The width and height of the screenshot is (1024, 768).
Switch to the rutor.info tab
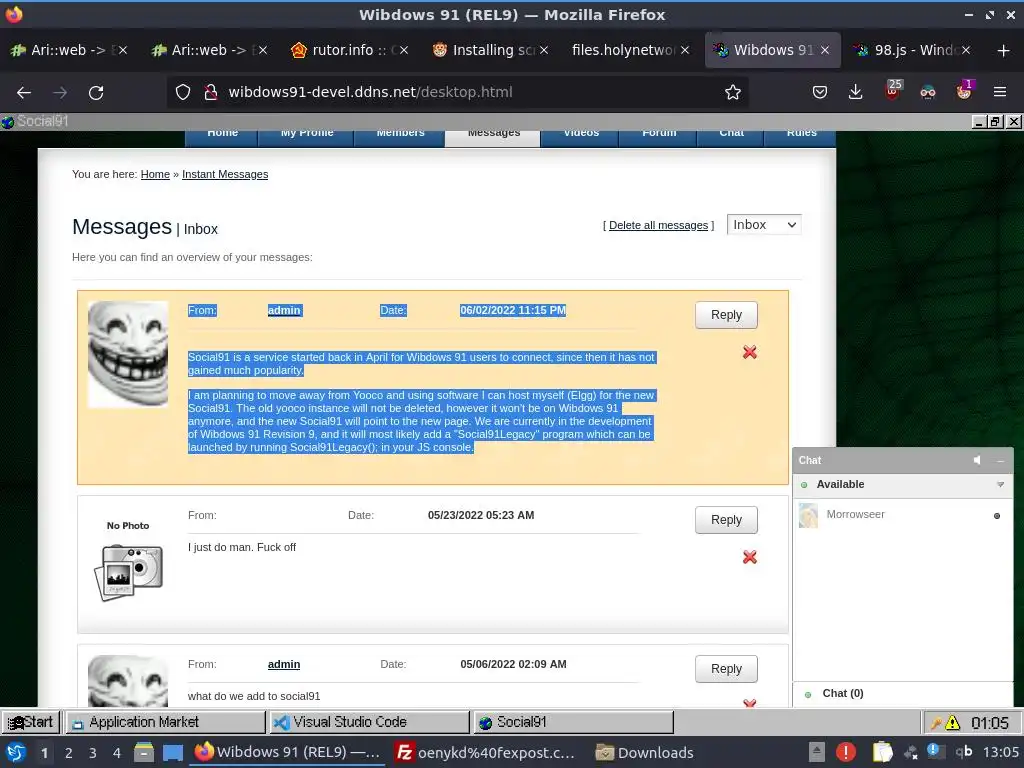click(350, 50)
